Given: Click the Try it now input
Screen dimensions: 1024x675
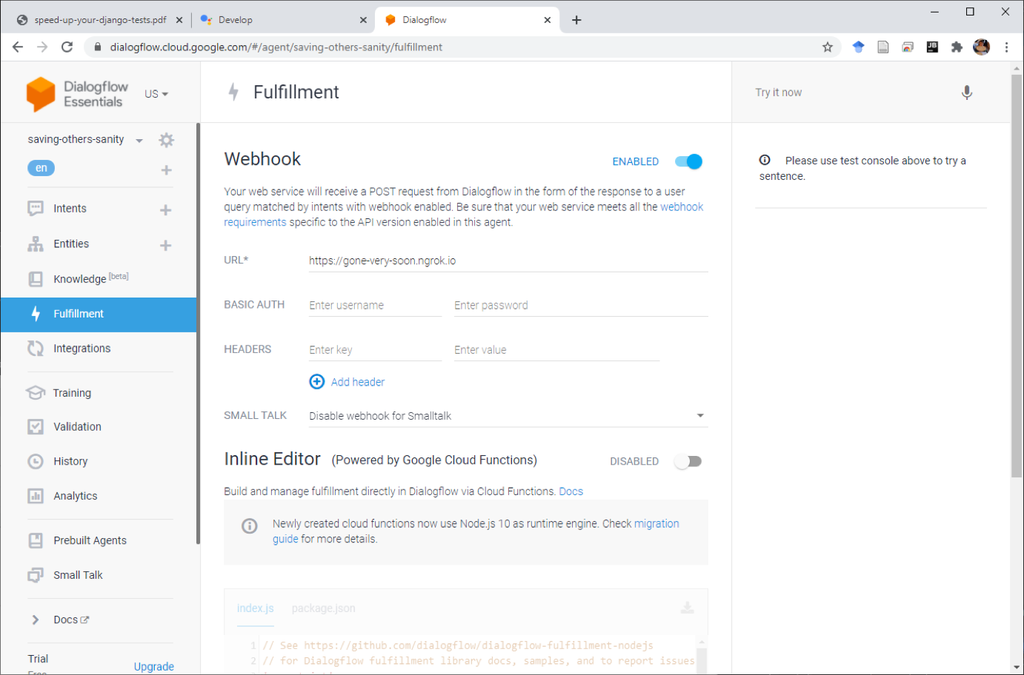Looking at the screenshot, I should click(850, 93).
